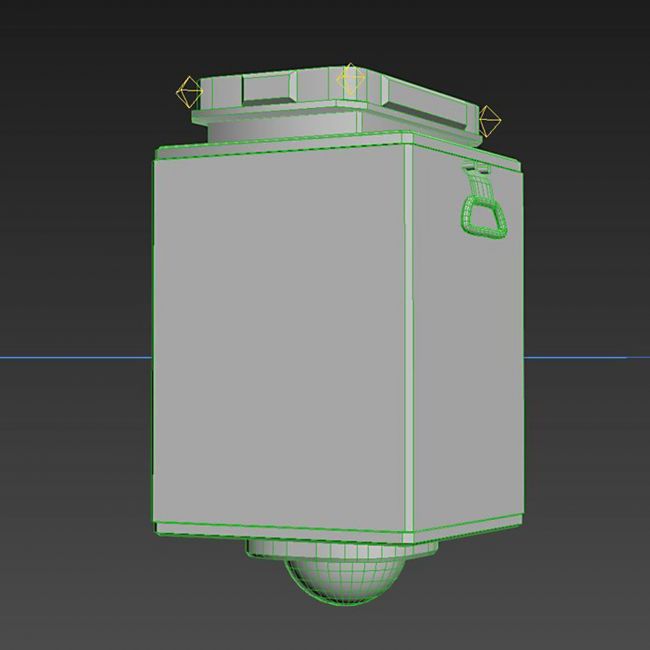Select the bottom rim band of the box
The height and width of the screenshot is (650, 650).
(x=280, y=528)
